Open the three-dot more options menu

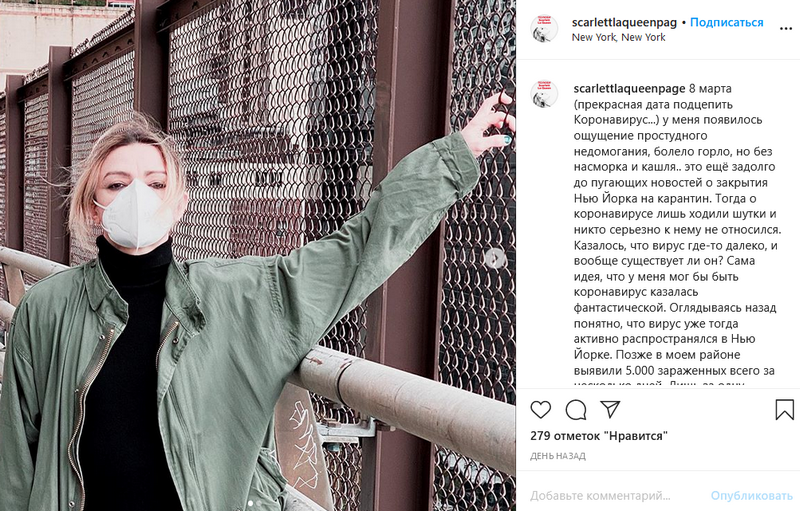pyautogui.click(x=786, y=29)
